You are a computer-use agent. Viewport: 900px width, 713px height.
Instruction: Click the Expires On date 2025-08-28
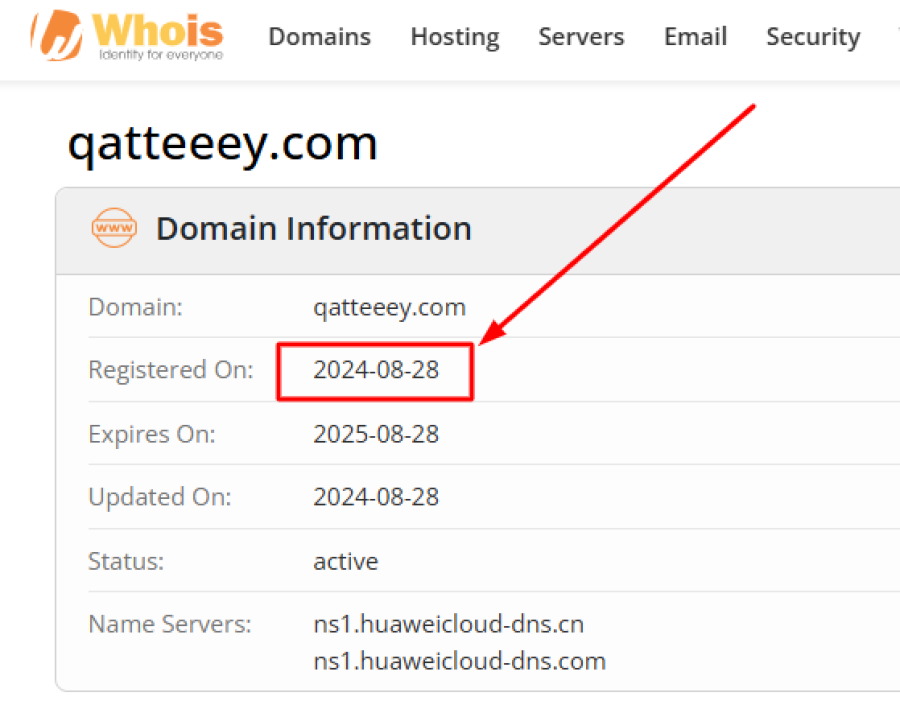point(375,434)
